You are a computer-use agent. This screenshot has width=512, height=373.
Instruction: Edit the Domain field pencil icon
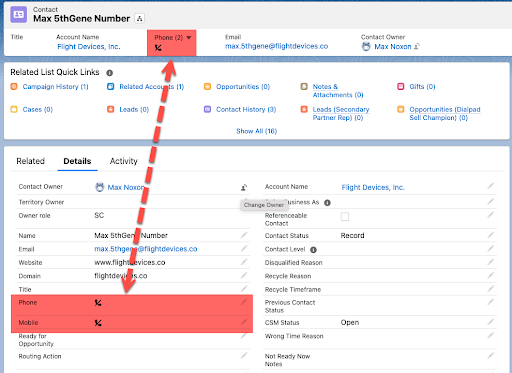[244, 275]
